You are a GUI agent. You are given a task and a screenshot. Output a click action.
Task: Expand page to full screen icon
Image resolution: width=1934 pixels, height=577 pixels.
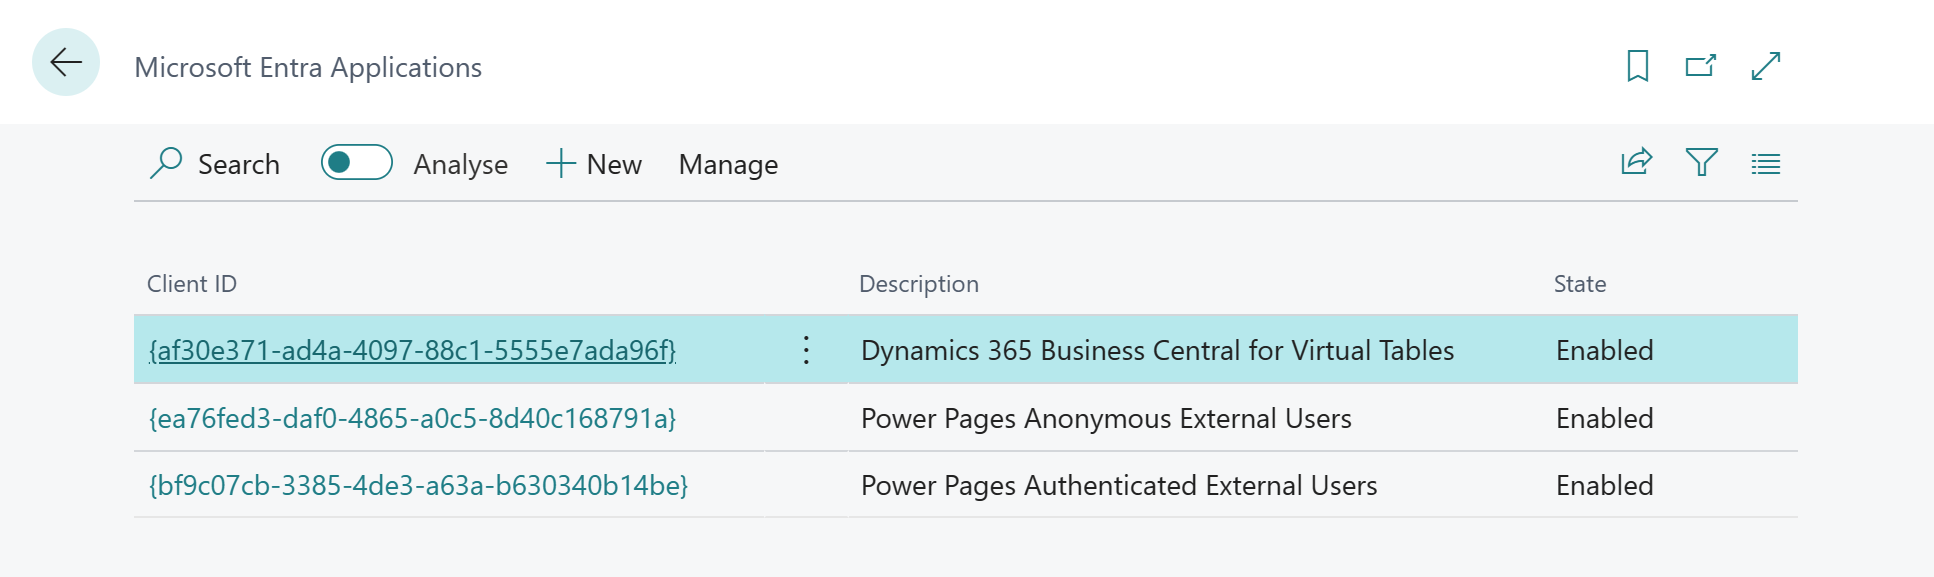click(x=1766, y=66)
